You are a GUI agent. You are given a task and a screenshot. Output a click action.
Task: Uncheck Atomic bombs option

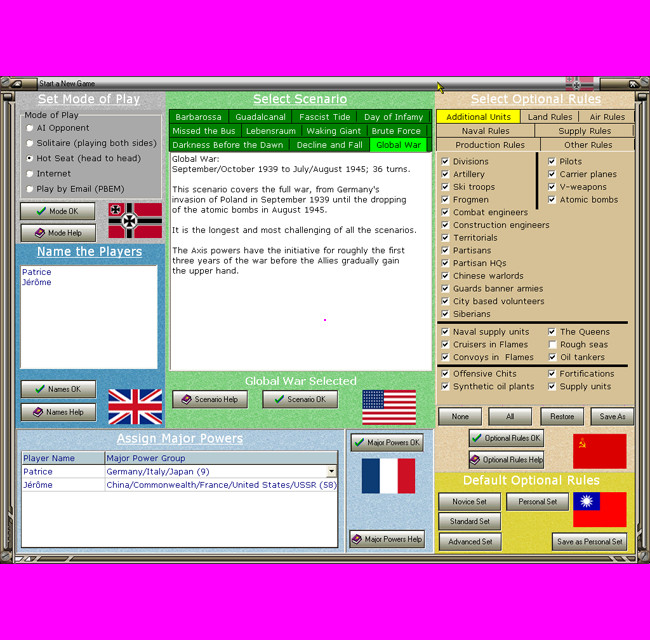click(x=552, y=199)
